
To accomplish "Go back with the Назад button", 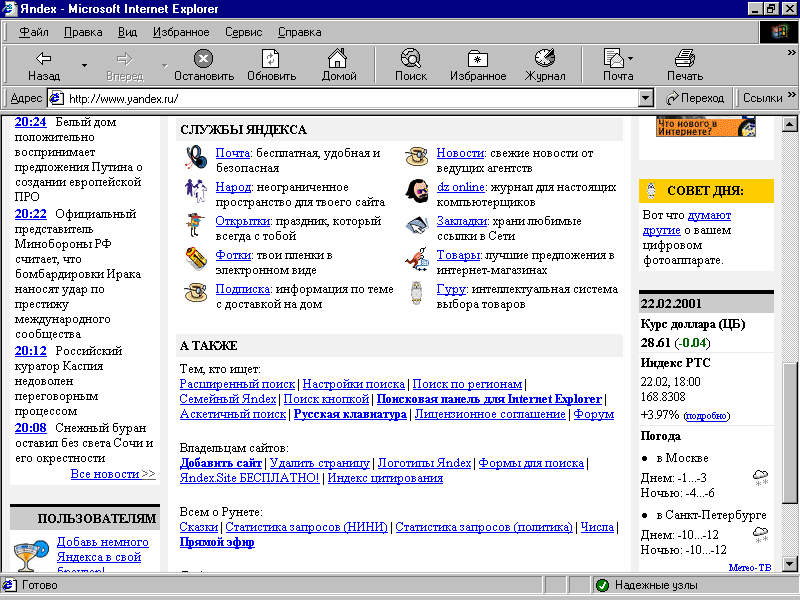I will tap(44, 65).
